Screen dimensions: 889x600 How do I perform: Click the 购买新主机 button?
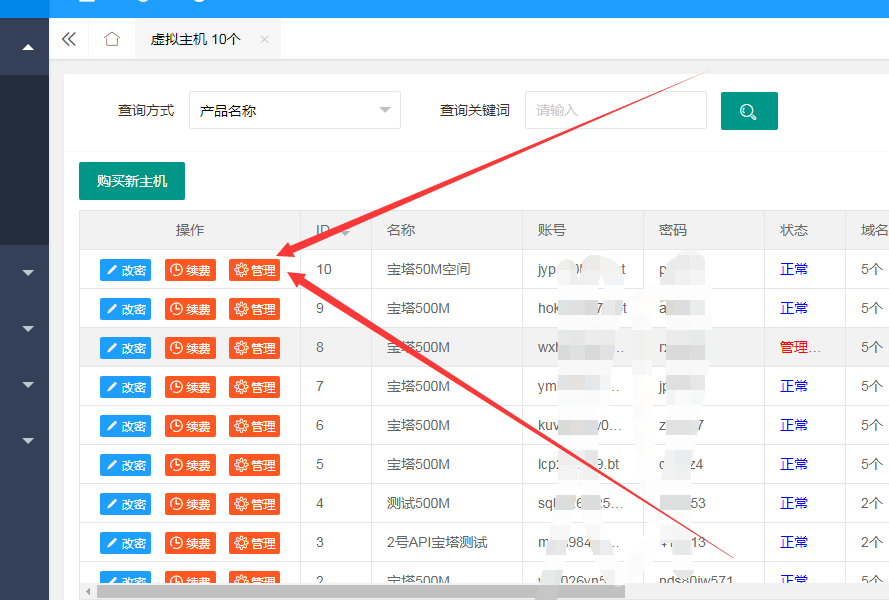pyautogui.click(x=131, y=181)
